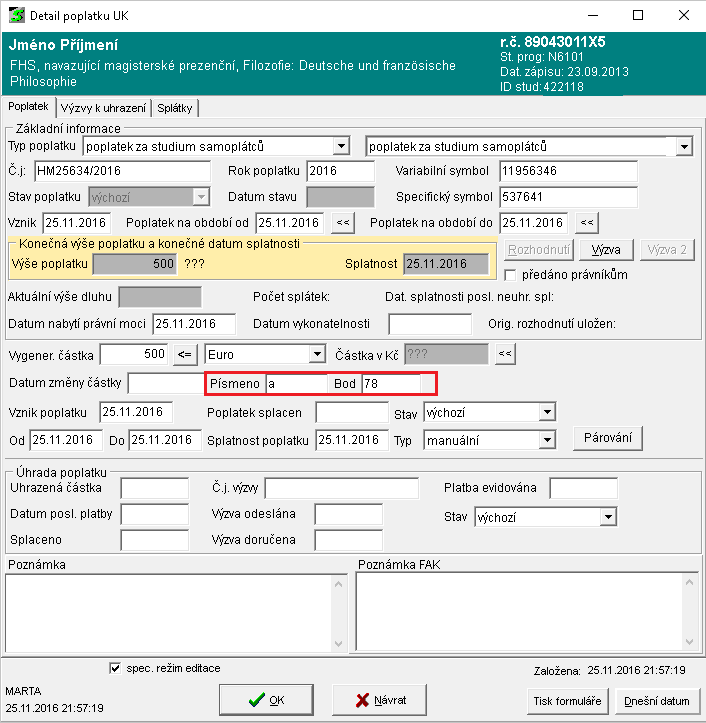Expand the Stav dropdown in Úhrada poplatku
Viewport: 706px width, 723px height.
point(608,517)
